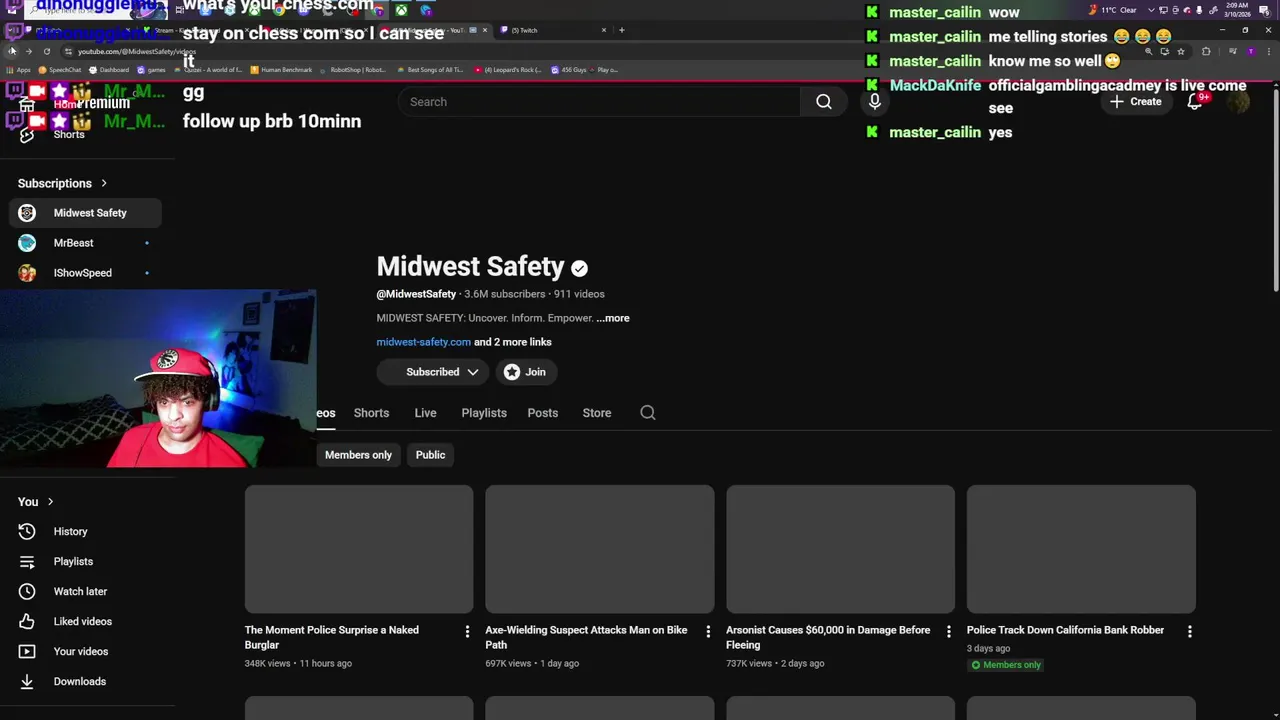Switch to the Shorts channel tab
Viewport: 1280px width, 720px height.
click(x=371, y=413)
